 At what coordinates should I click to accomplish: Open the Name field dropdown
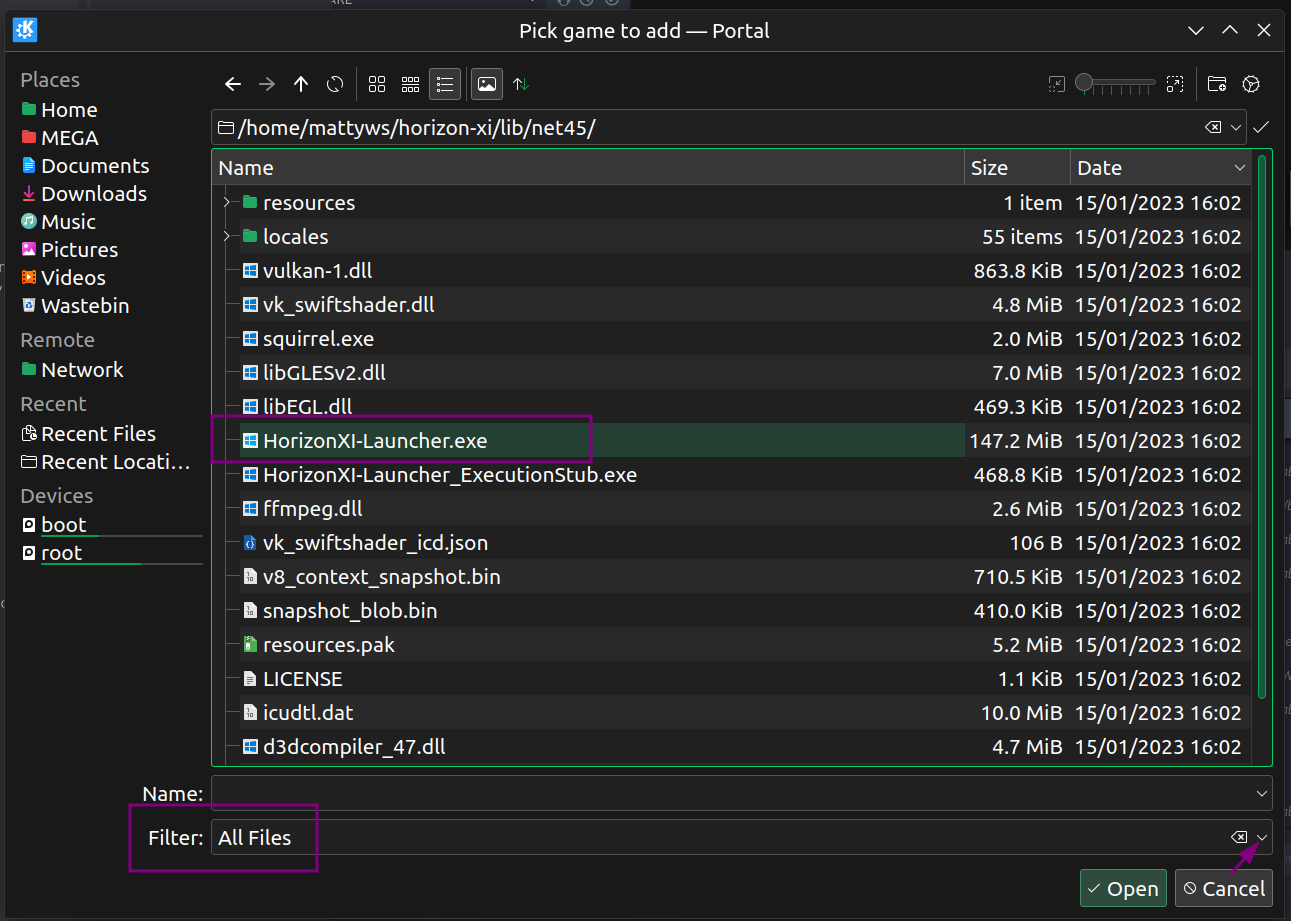coord(1261,793)
